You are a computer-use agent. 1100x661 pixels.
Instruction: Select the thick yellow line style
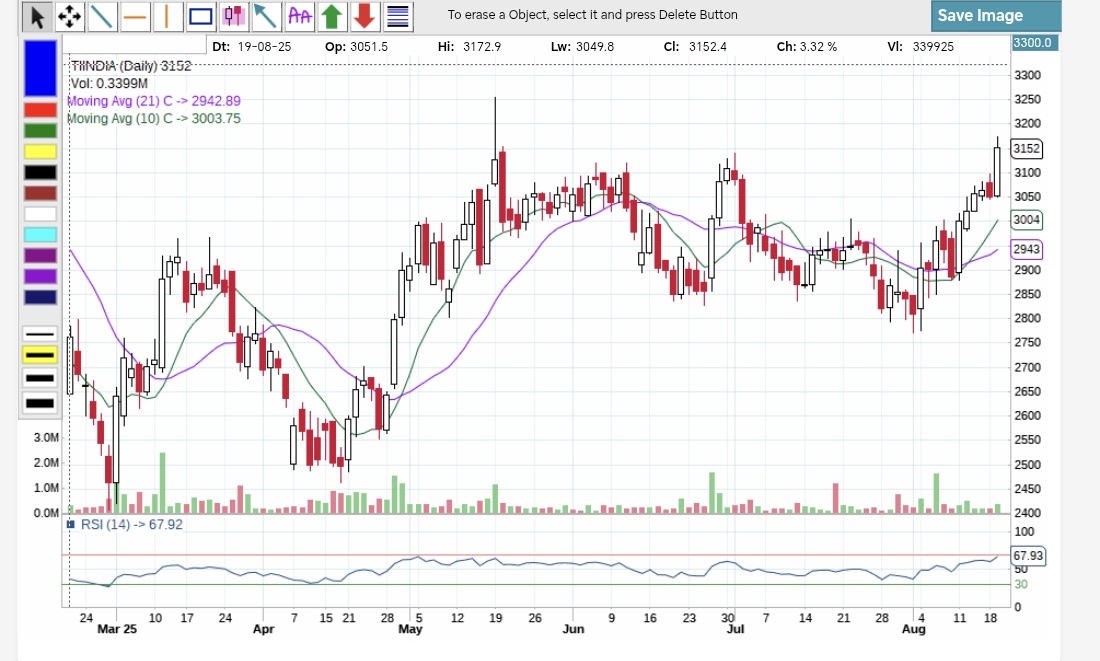(38, 354)
